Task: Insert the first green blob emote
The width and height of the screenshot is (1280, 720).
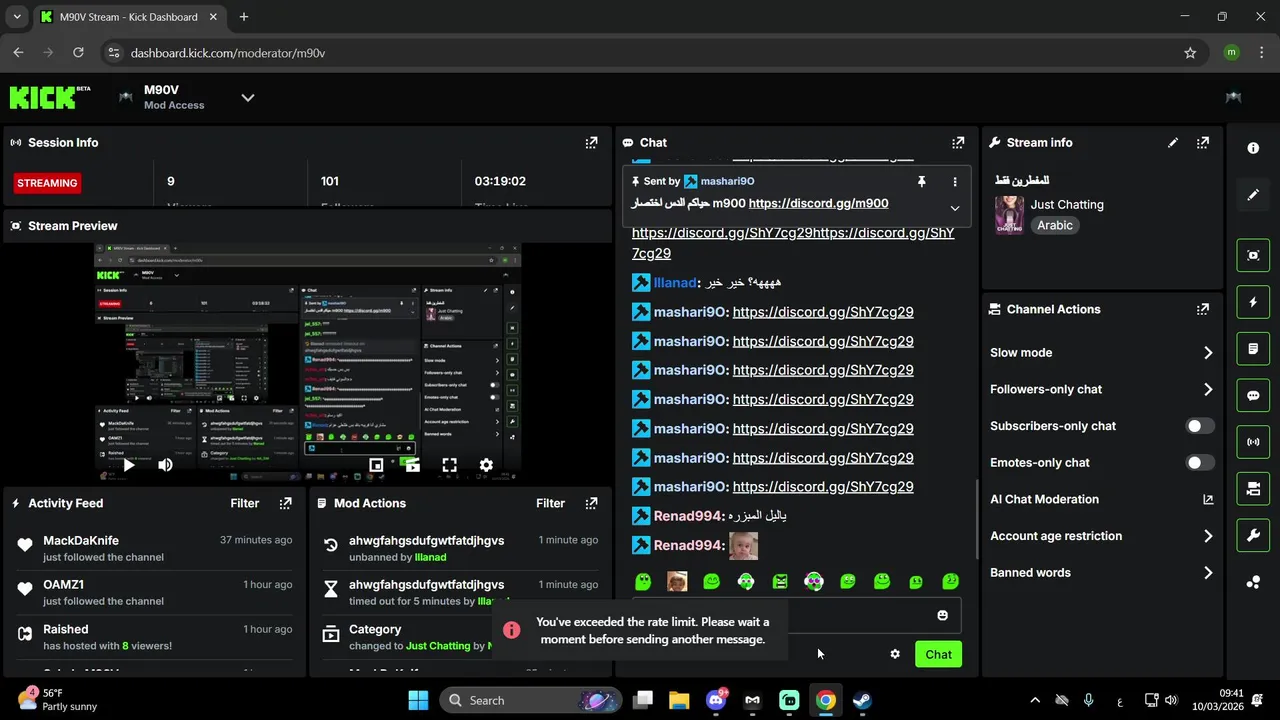Action: (643, 581)
